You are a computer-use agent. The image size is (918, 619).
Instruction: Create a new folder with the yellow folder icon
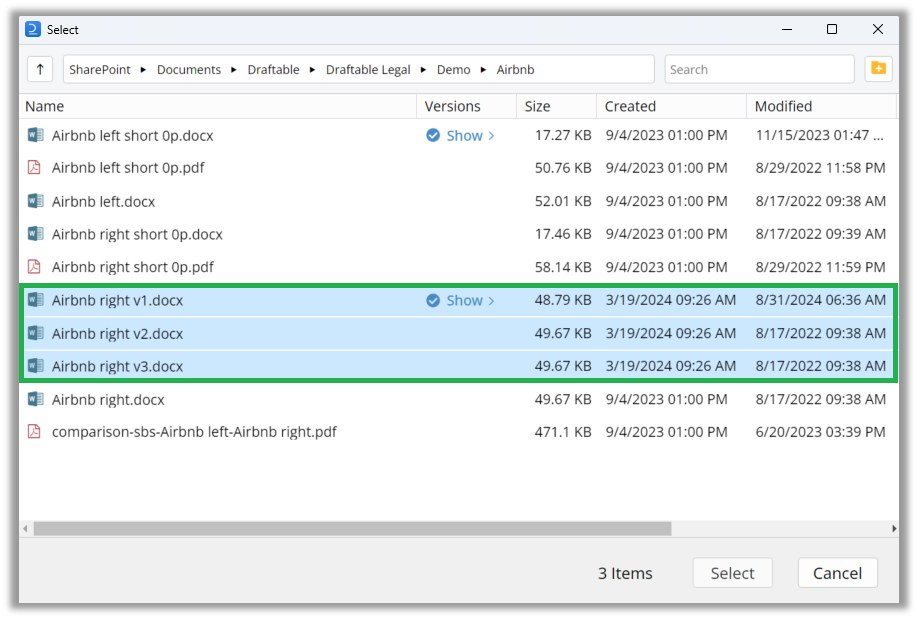[x=879, y=69]
